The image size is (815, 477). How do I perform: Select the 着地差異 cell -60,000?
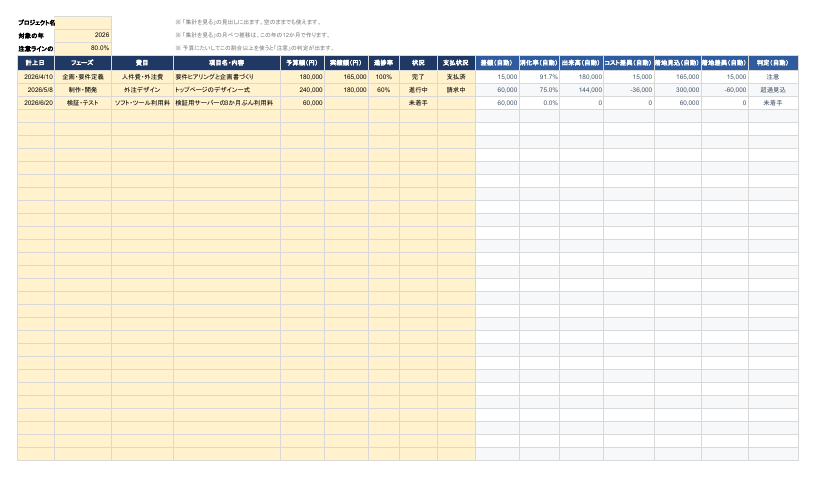[x=725, y=90]
